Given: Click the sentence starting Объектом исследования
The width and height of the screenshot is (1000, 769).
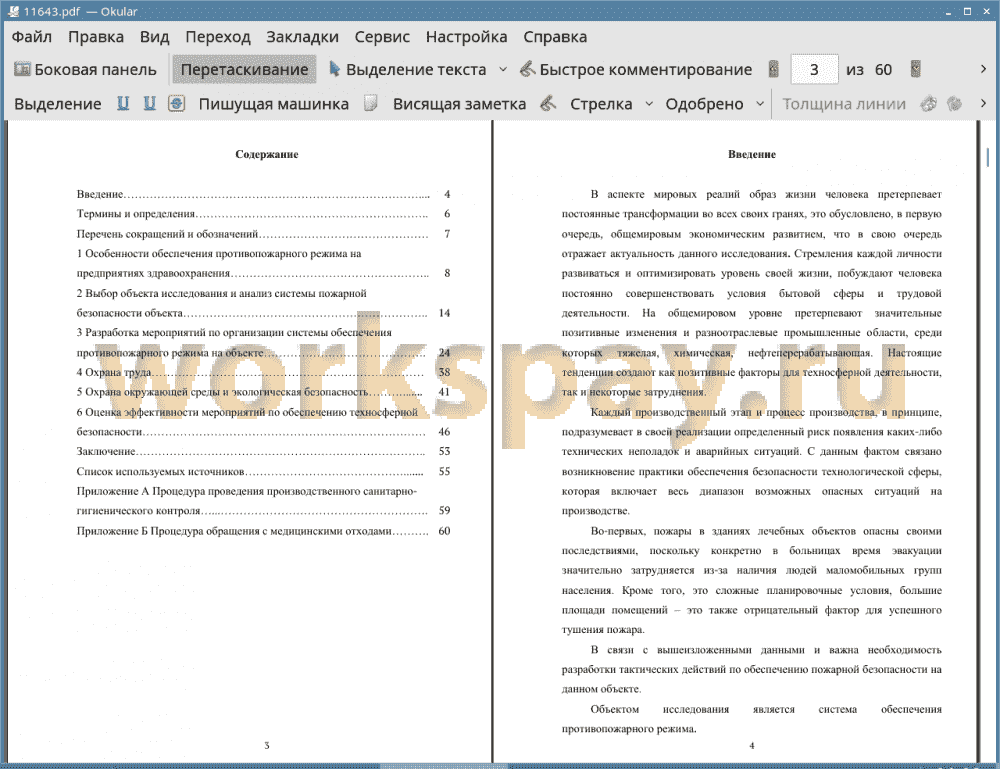Looking at the screenshot, I should [x=751, y=719].
